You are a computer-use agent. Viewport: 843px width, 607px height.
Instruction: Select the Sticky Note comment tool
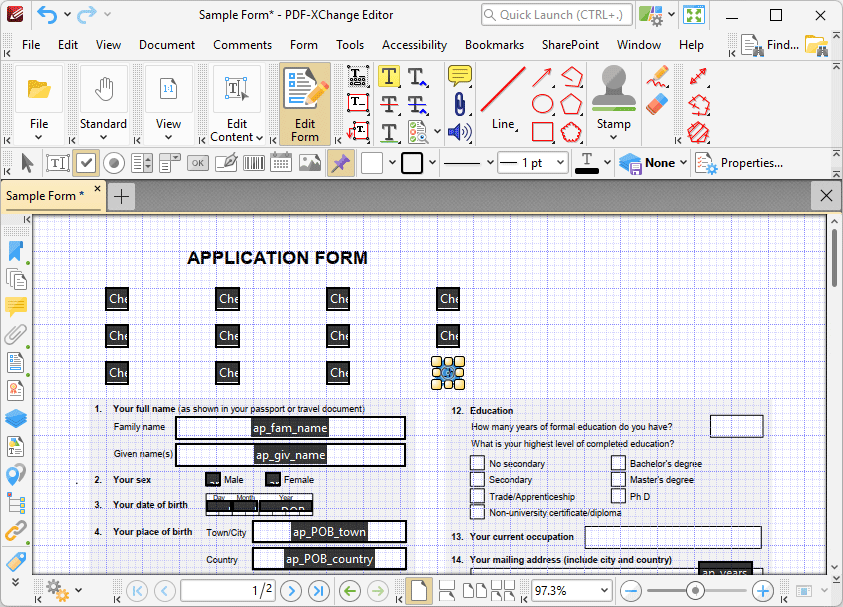(460, 76)
